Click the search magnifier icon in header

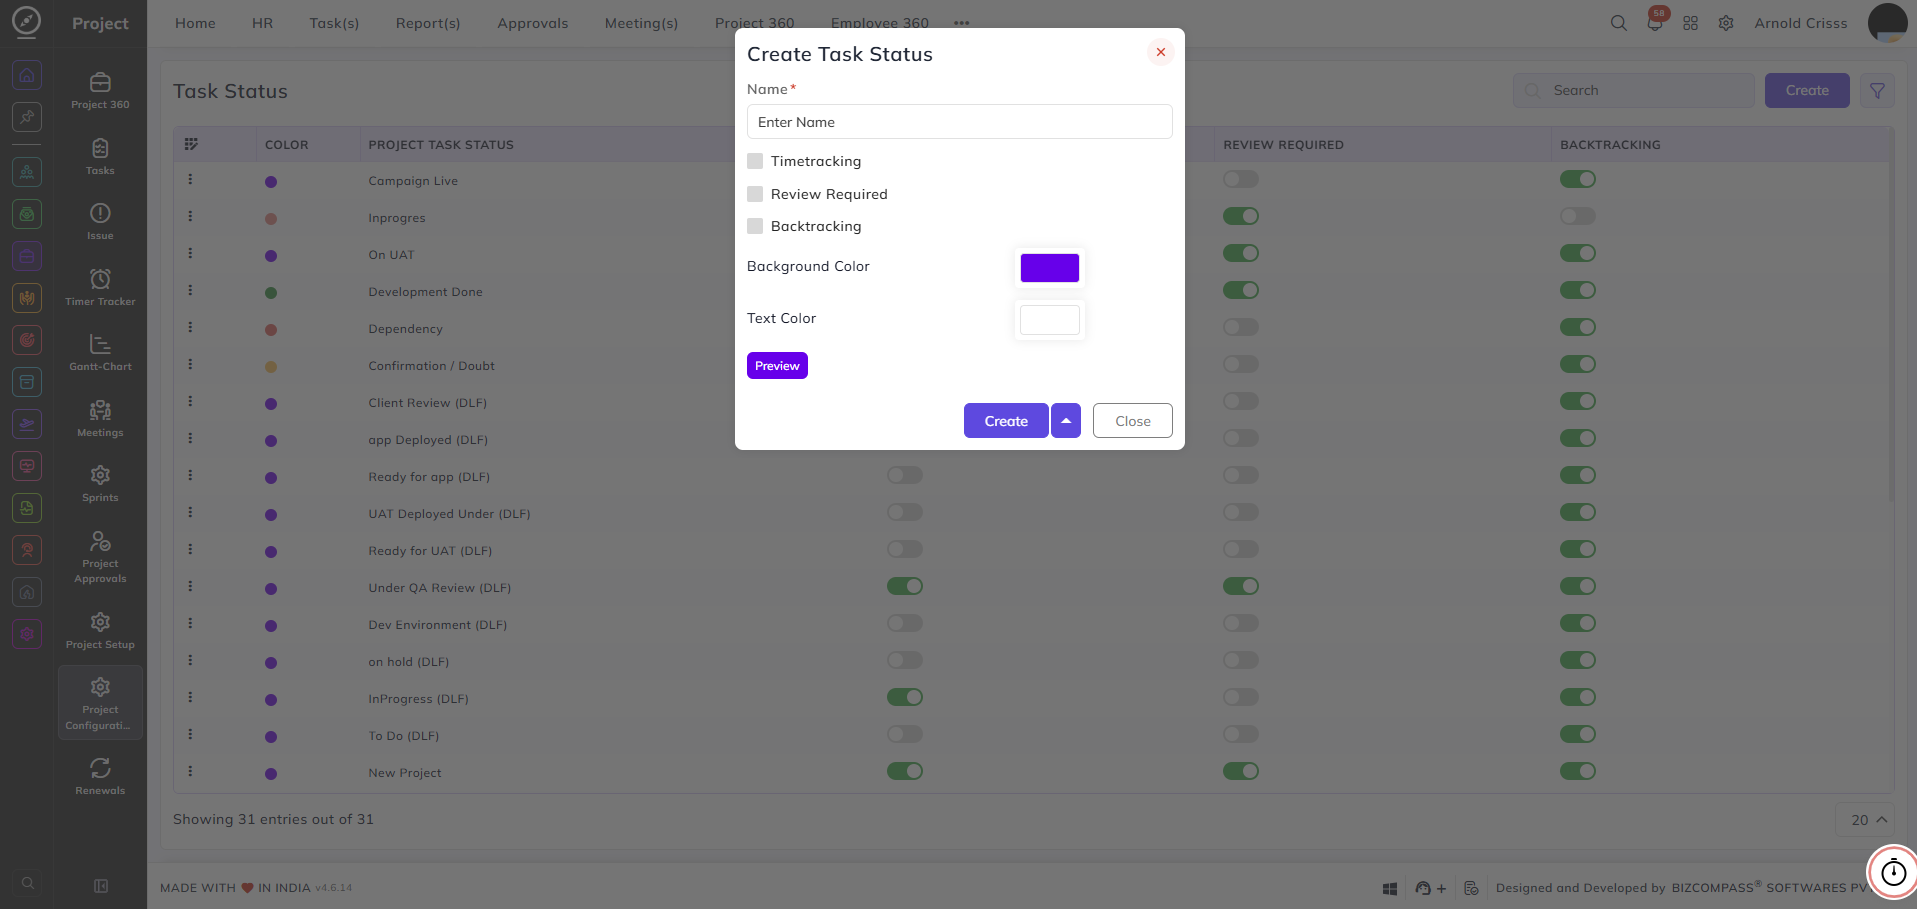coord(1618,23)
